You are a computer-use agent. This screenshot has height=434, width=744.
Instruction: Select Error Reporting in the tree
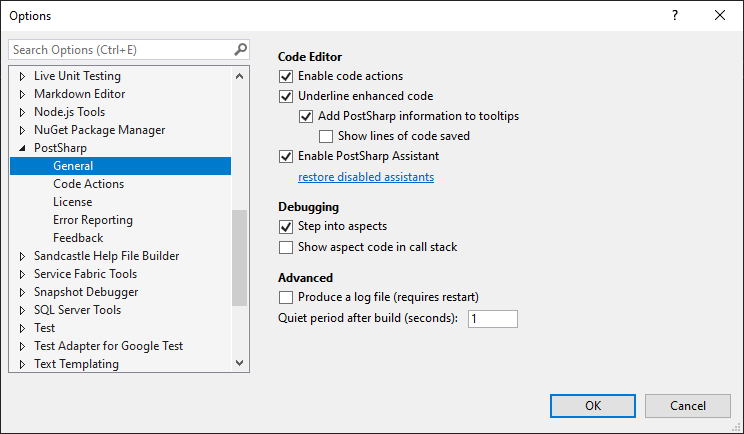click(x=93, y=220)
